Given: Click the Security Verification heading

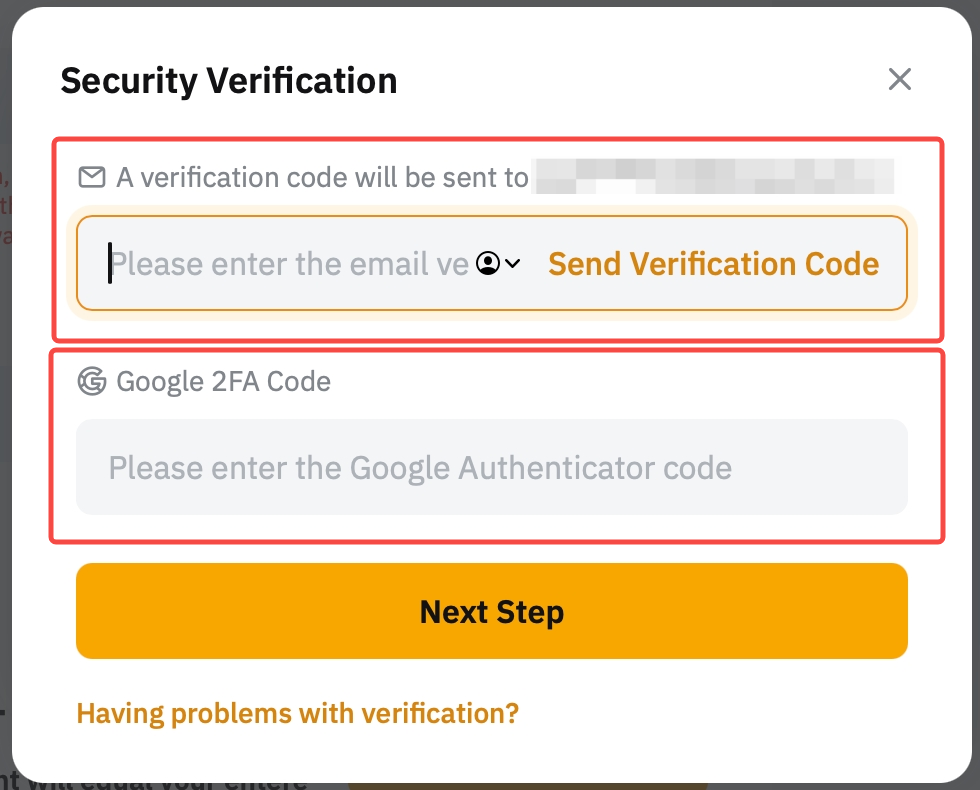Looking at the screenshot, I should point(229,81).
